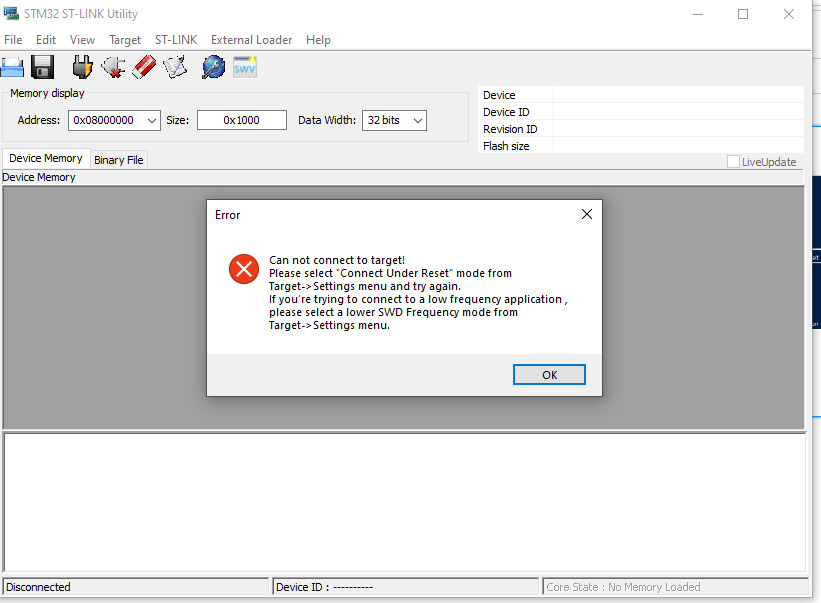Viewport: 821px width, 603px height.
Task: Click the Device ID status field
Action: 405,586
